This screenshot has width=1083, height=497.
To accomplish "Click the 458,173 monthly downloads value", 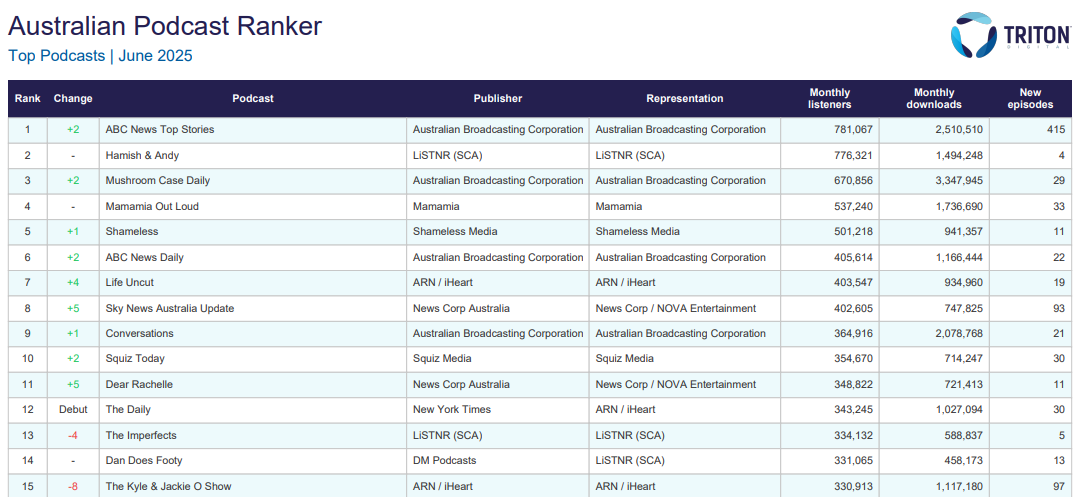I will [x=964, y=460].
